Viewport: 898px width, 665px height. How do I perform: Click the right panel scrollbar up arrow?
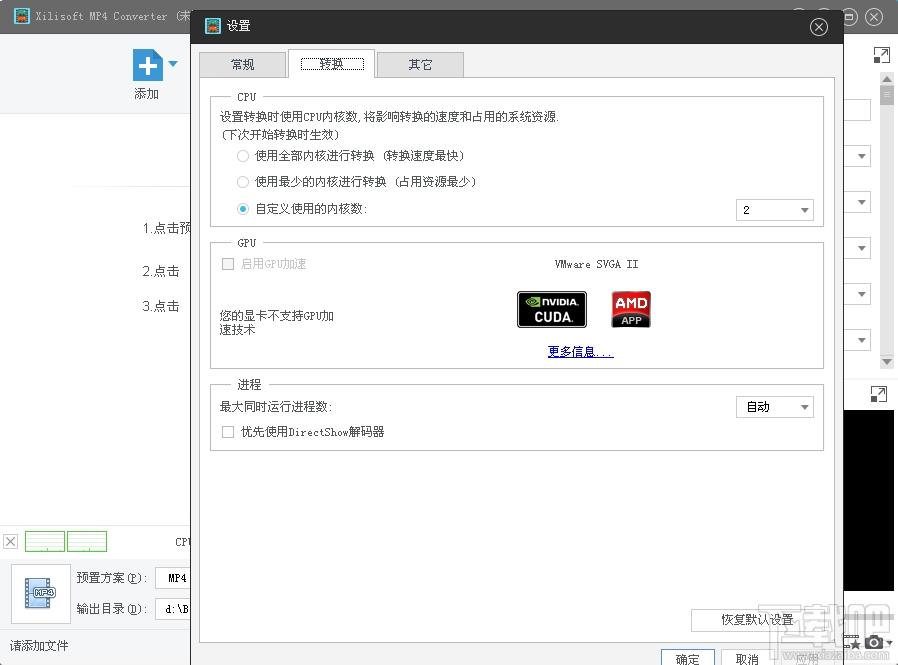click(x=887, y=78)
